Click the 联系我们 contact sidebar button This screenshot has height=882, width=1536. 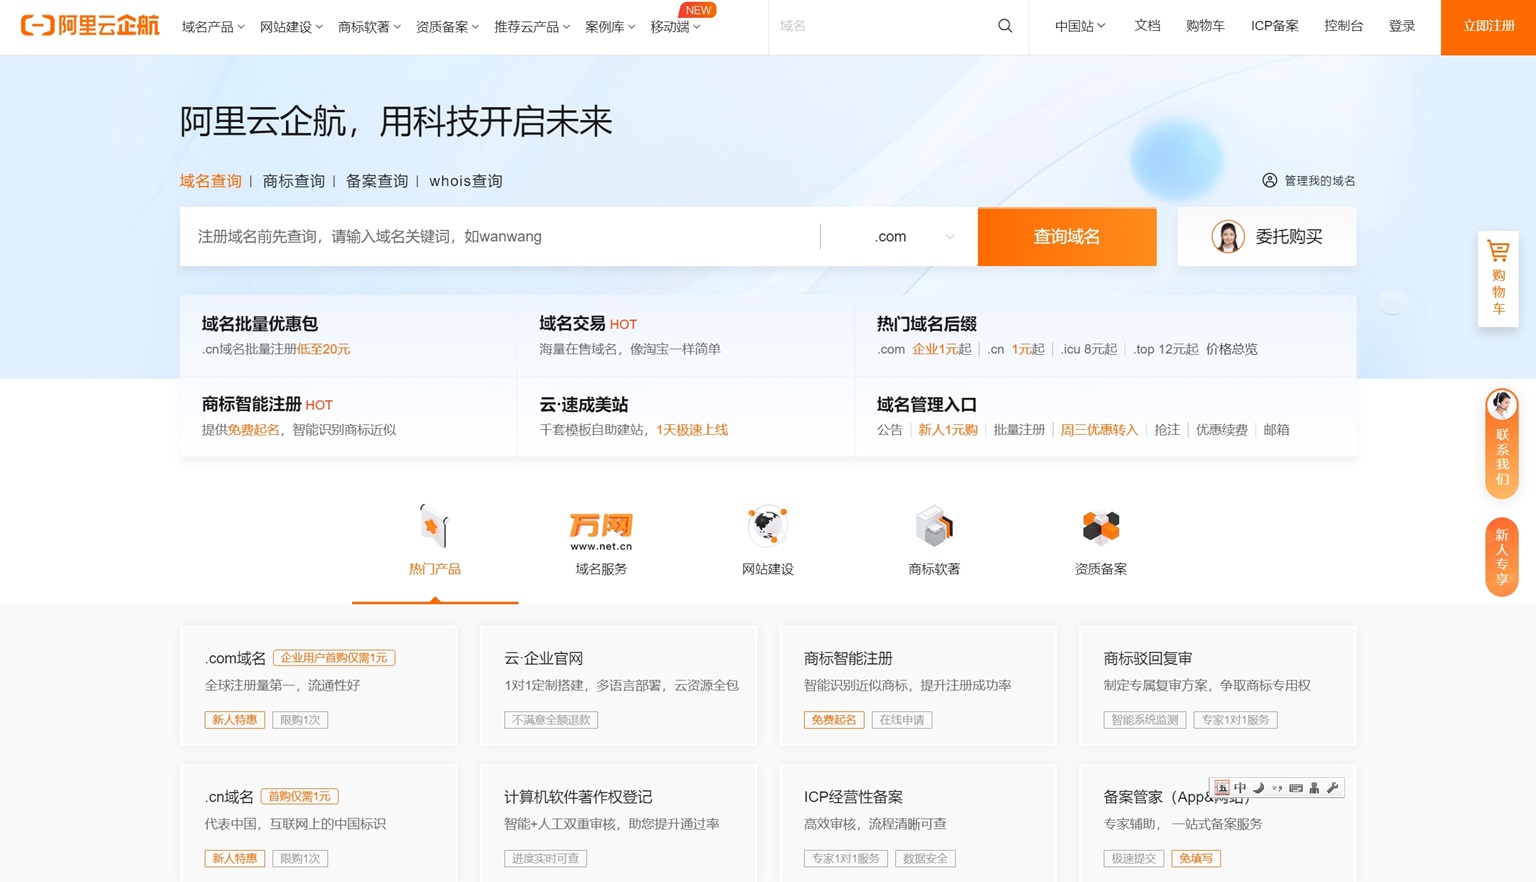(1501, 443)
